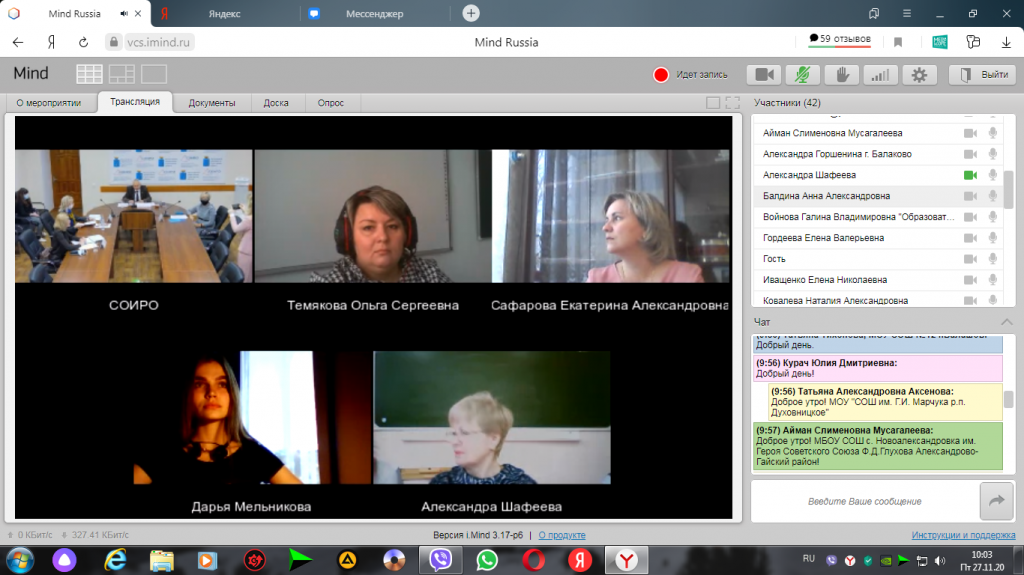The width and height of the screenshot is (1024, 575).
Task: Click the Выйти button to leave
Action: click(982, 75)
